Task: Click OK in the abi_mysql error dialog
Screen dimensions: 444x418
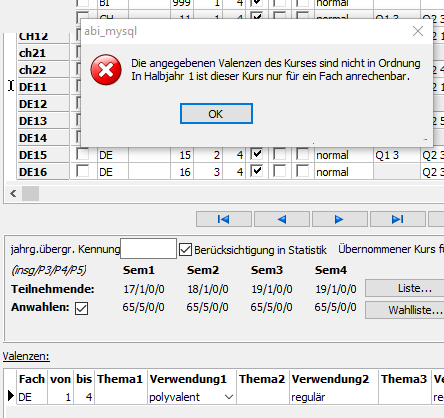Action: click(216, 114)
